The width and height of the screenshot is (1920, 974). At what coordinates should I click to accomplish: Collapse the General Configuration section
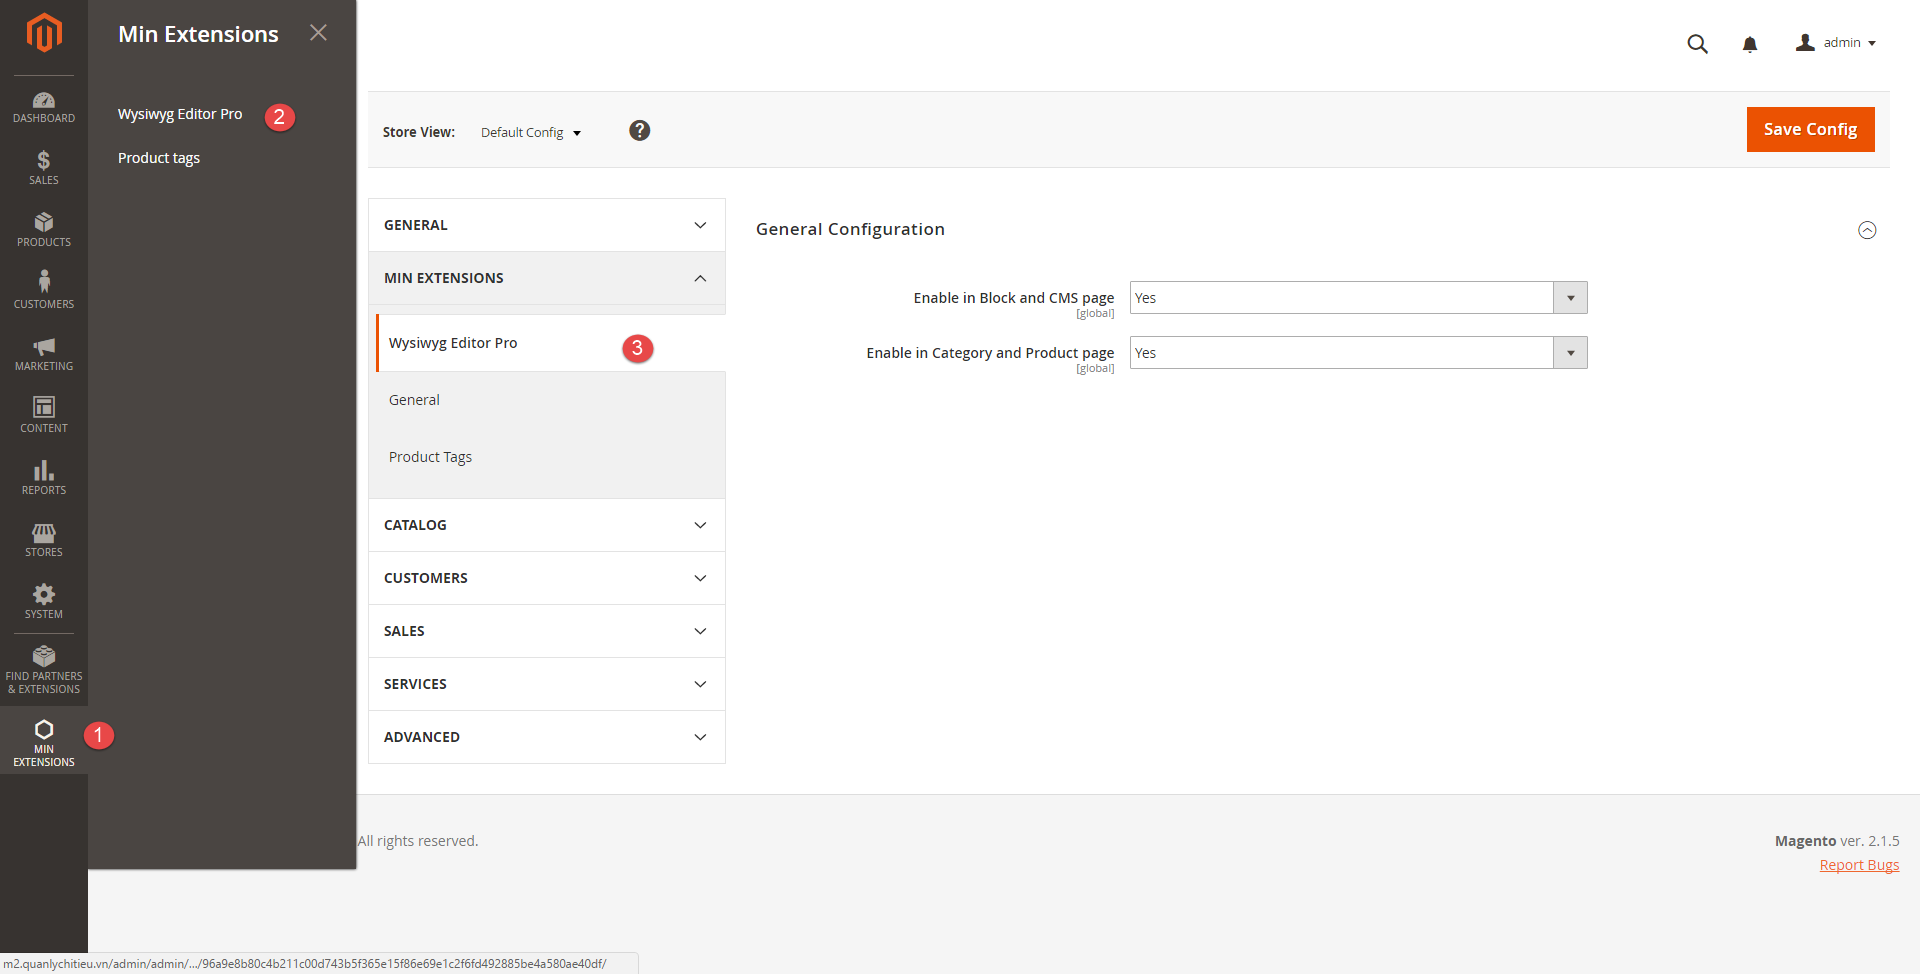pyautogui.click(x=1867, y=230)
